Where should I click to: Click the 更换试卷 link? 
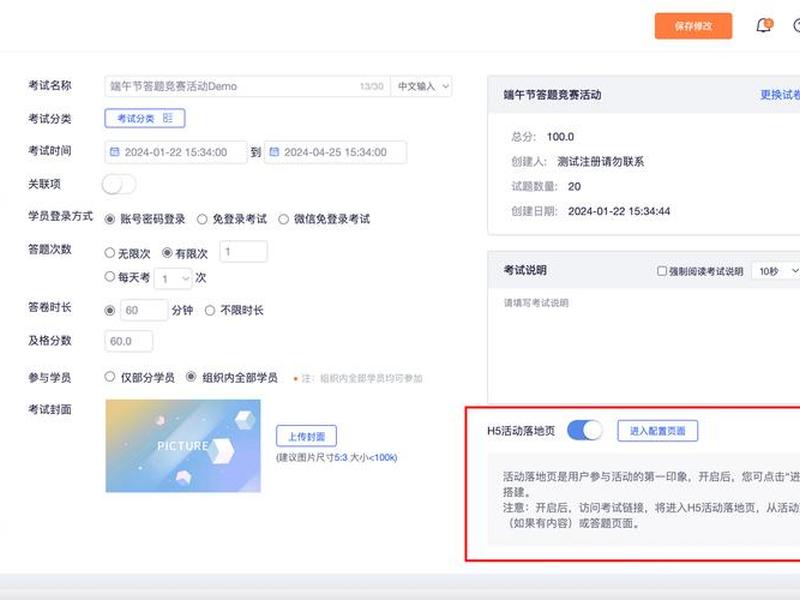tap(780, 95)
